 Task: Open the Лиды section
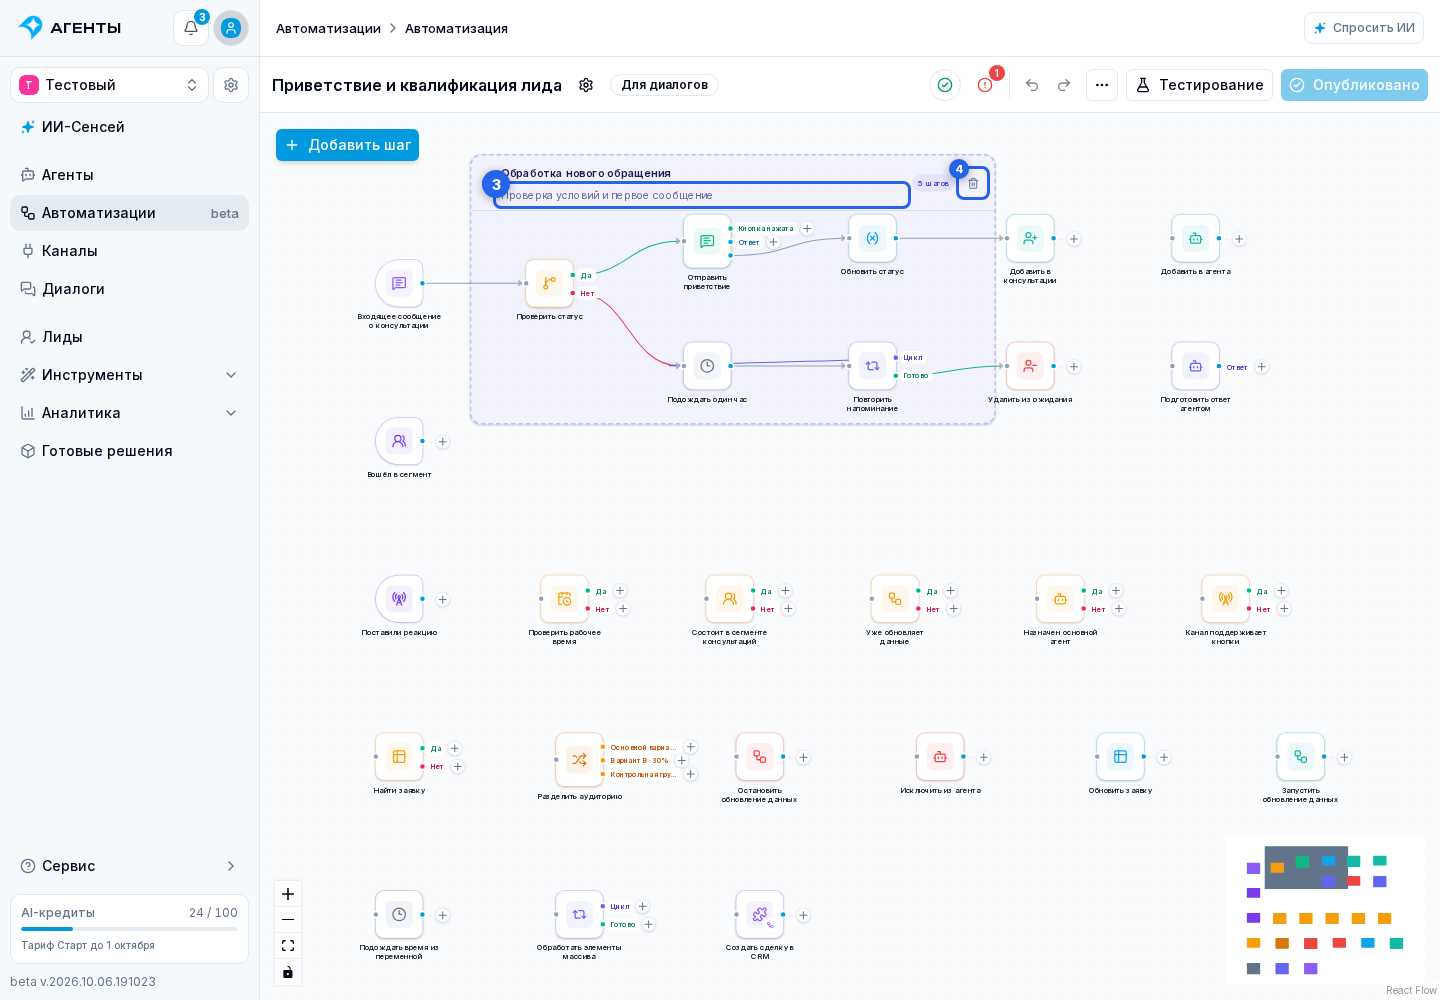click(130, 337)
